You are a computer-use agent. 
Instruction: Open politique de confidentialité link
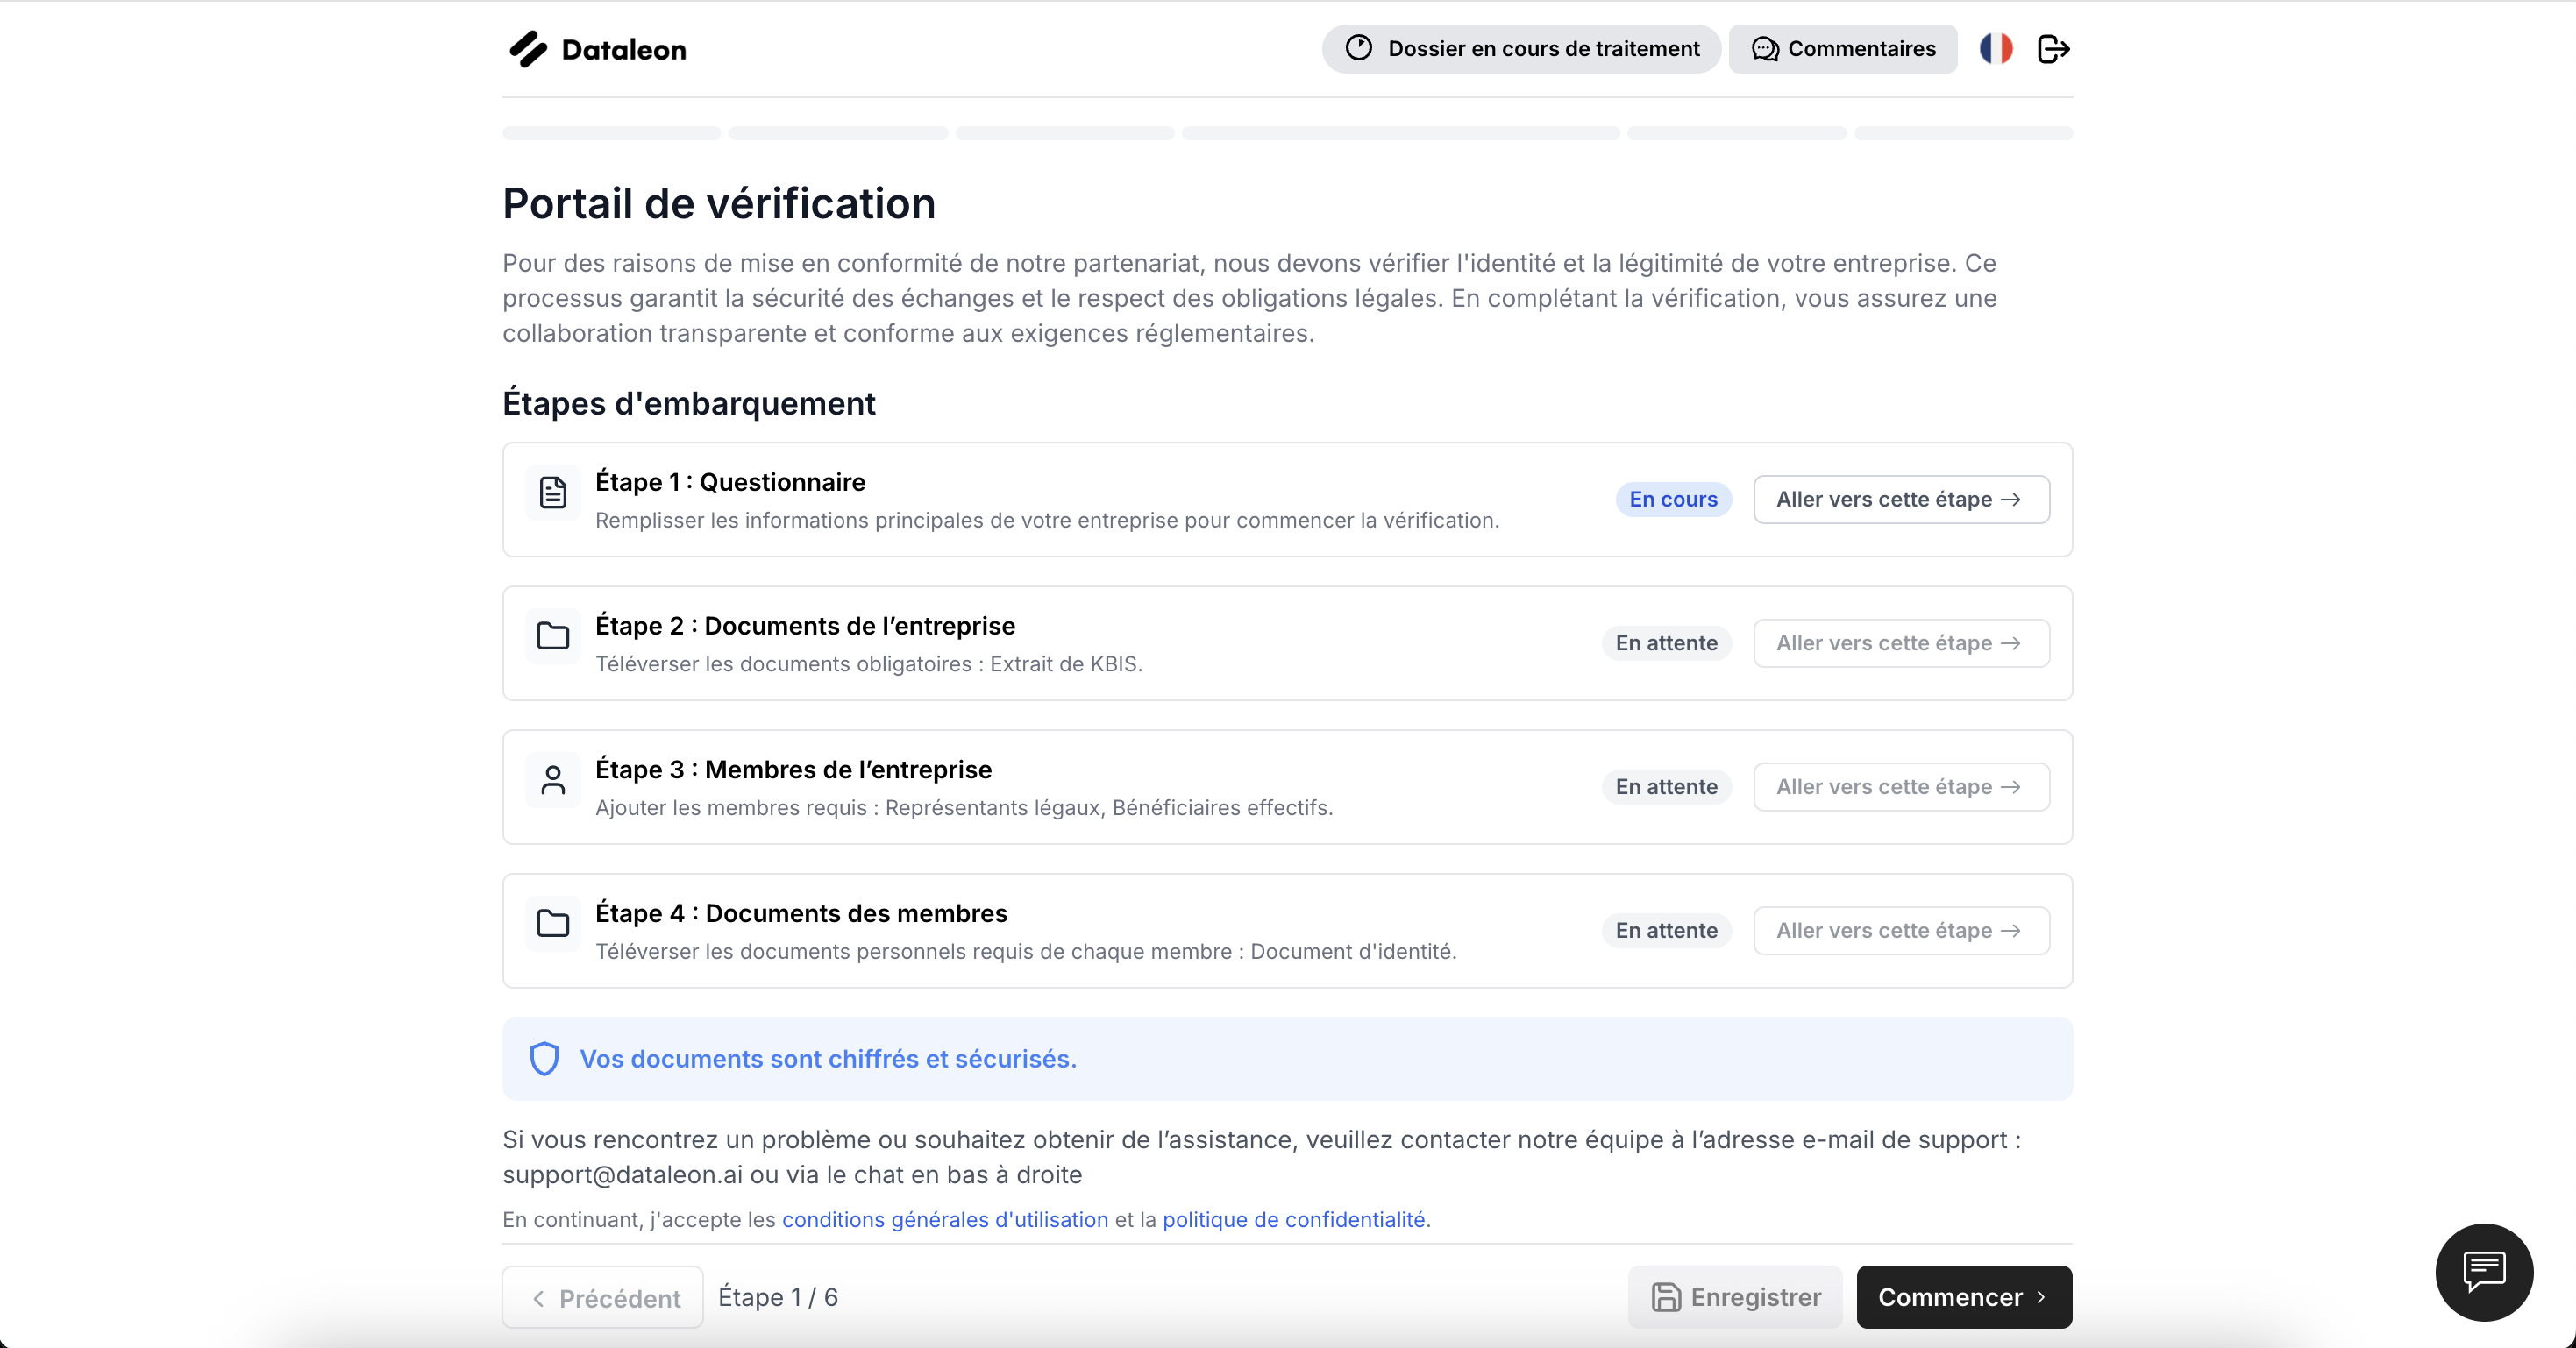pyautogui.click(x=1294, y=1220)
